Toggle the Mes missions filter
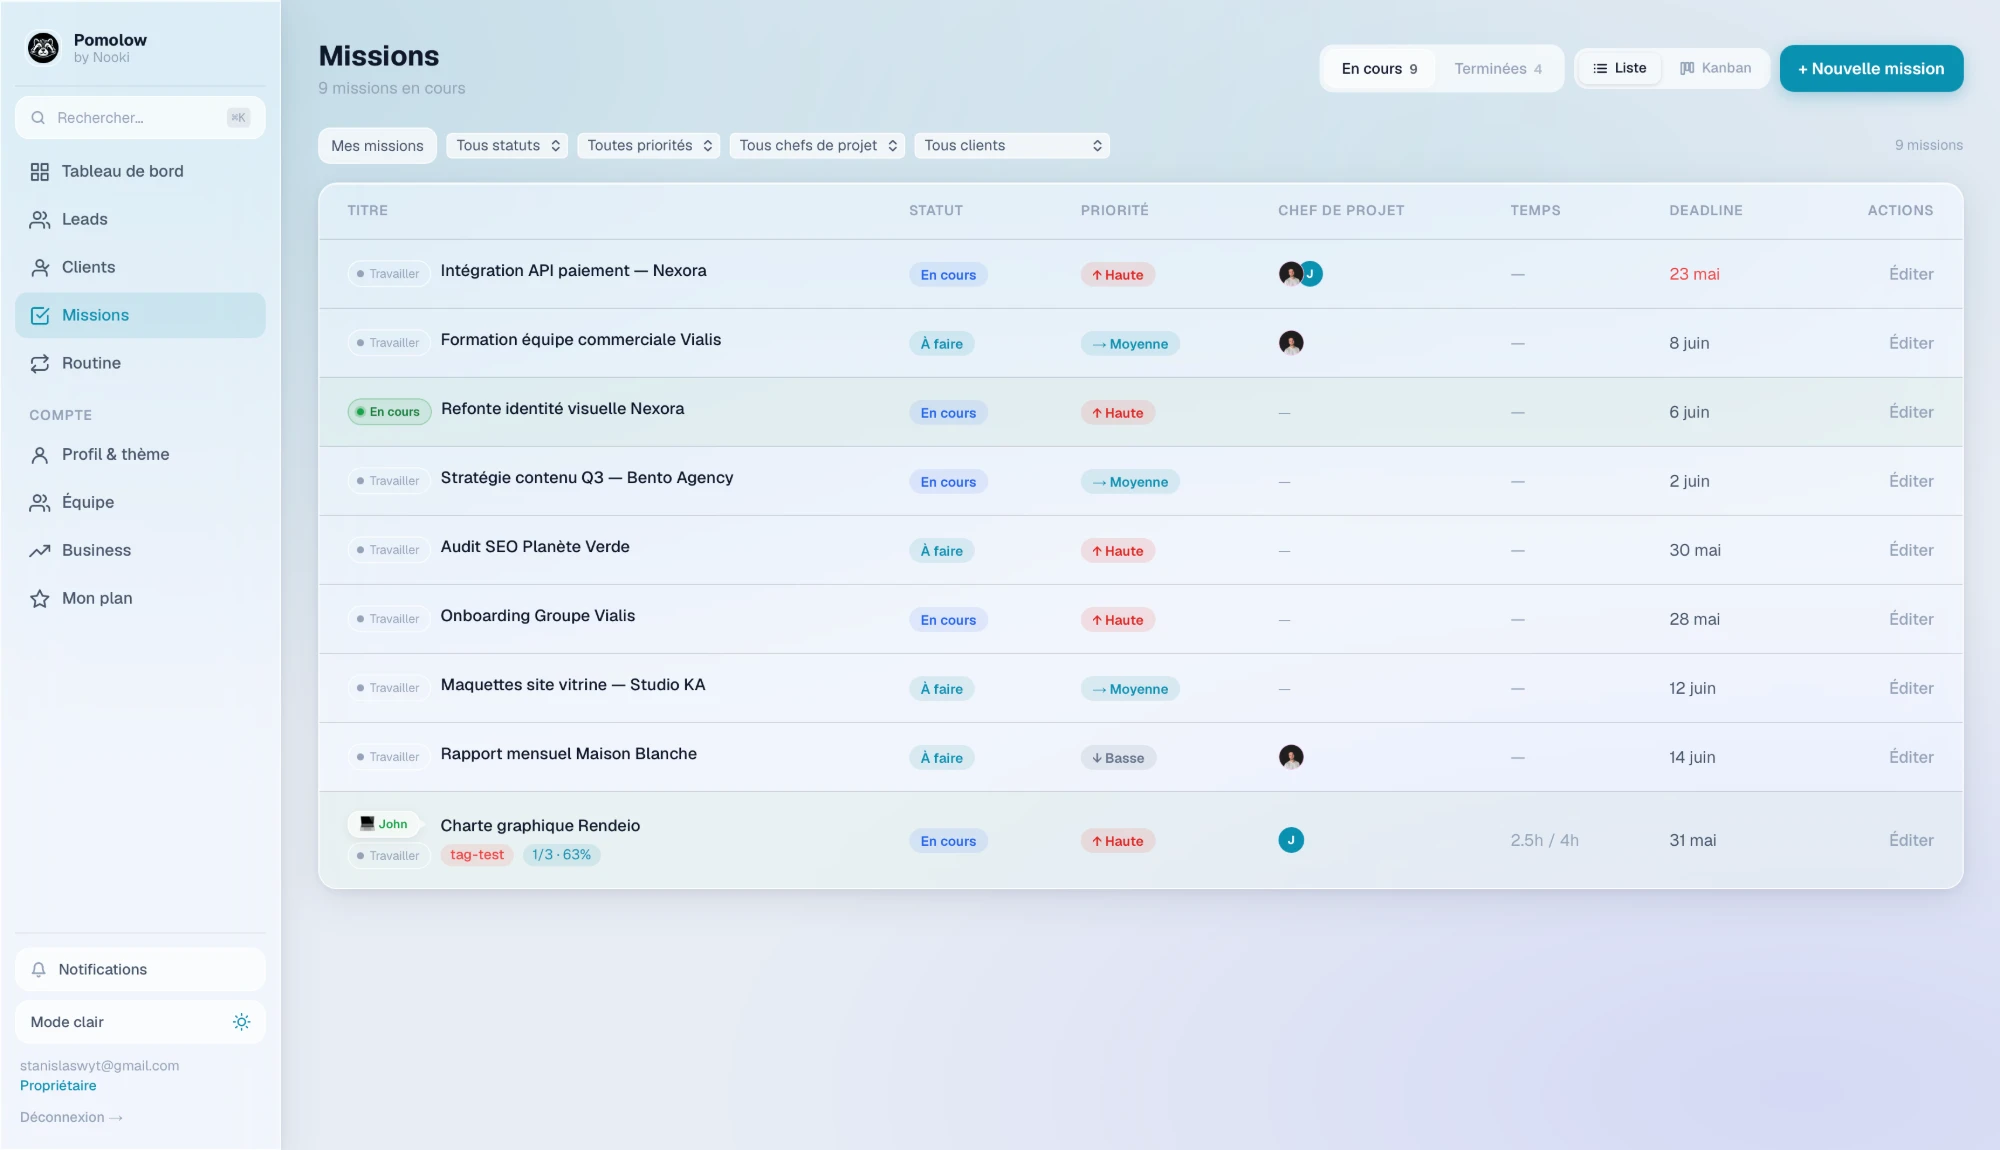 (x=377, y=146)
